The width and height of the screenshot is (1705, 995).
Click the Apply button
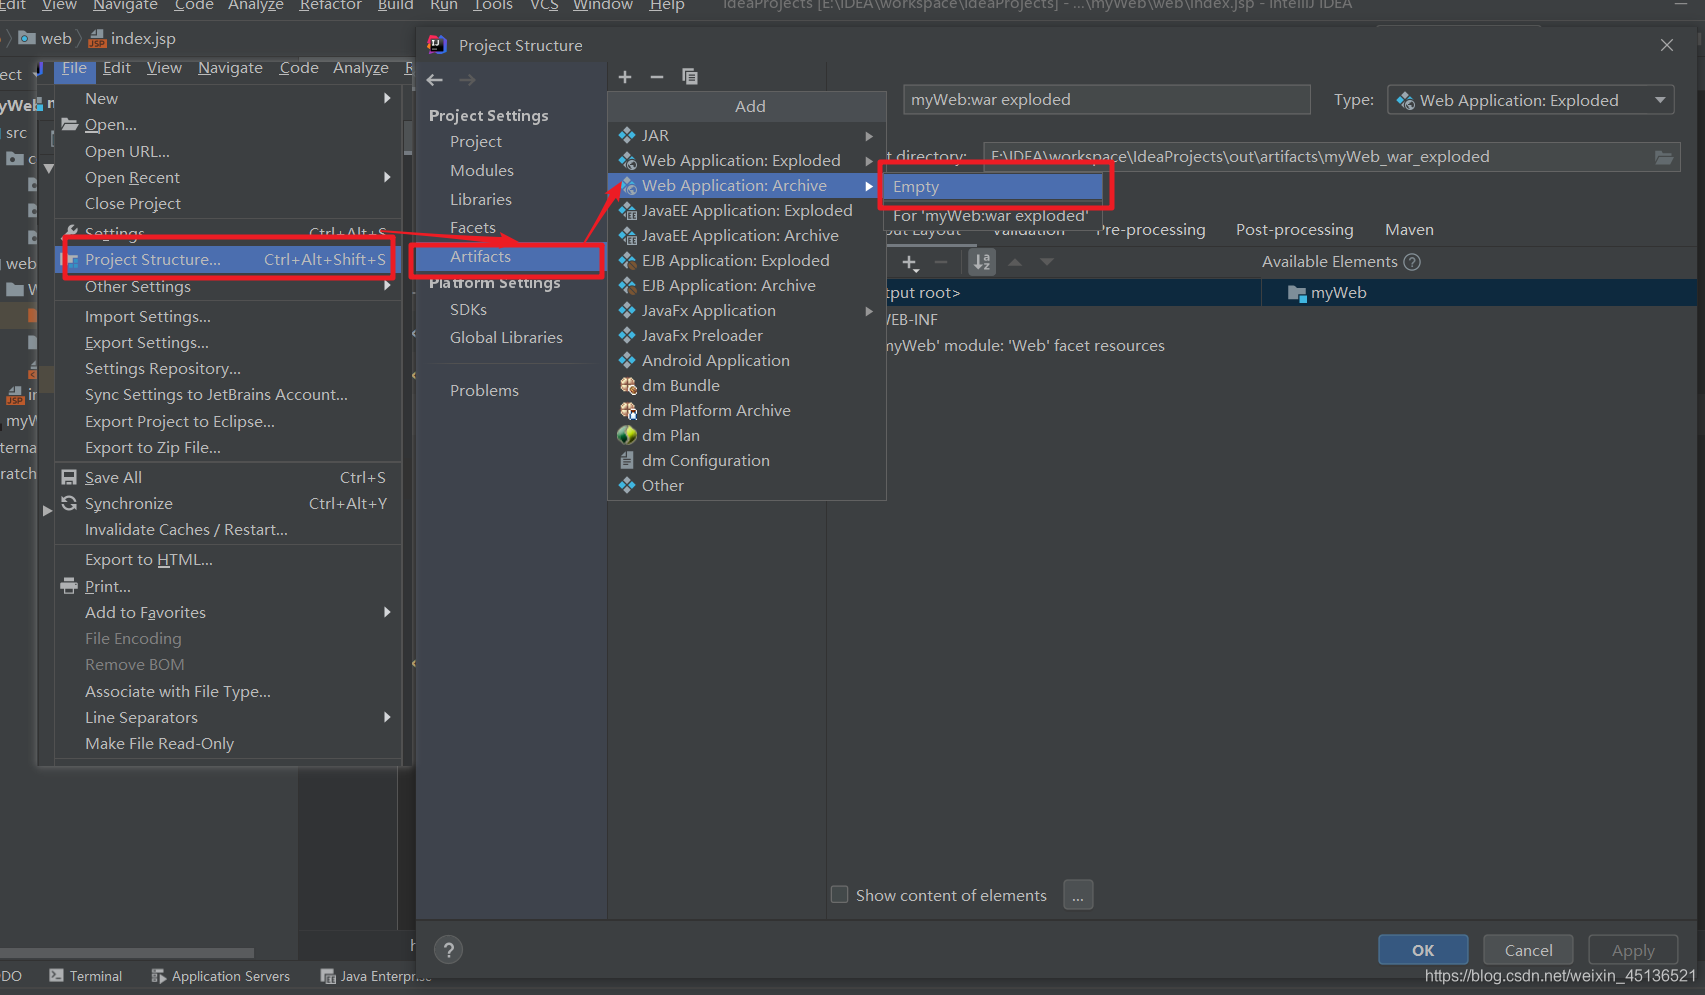[x=1633, y=950]
